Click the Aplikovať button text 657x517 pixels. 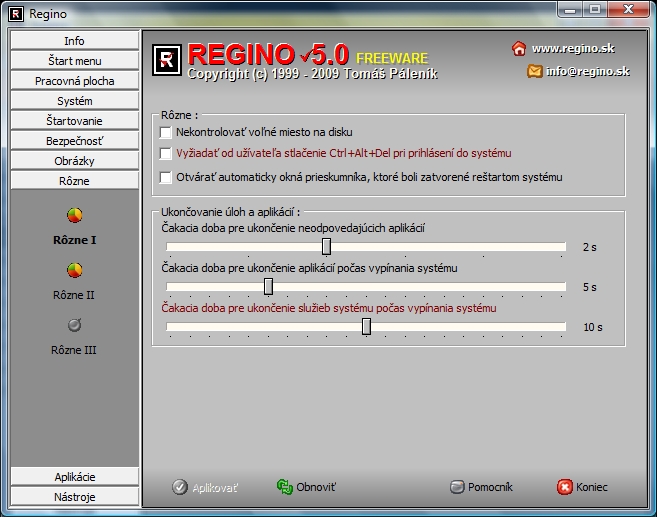tap(215, 488)
